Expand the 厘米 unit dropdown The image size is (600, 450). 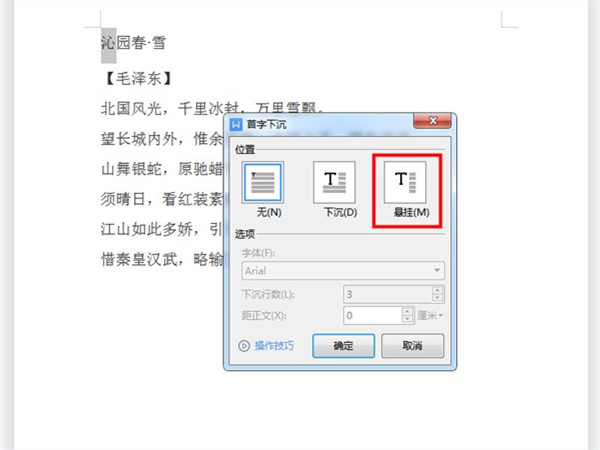430,316
